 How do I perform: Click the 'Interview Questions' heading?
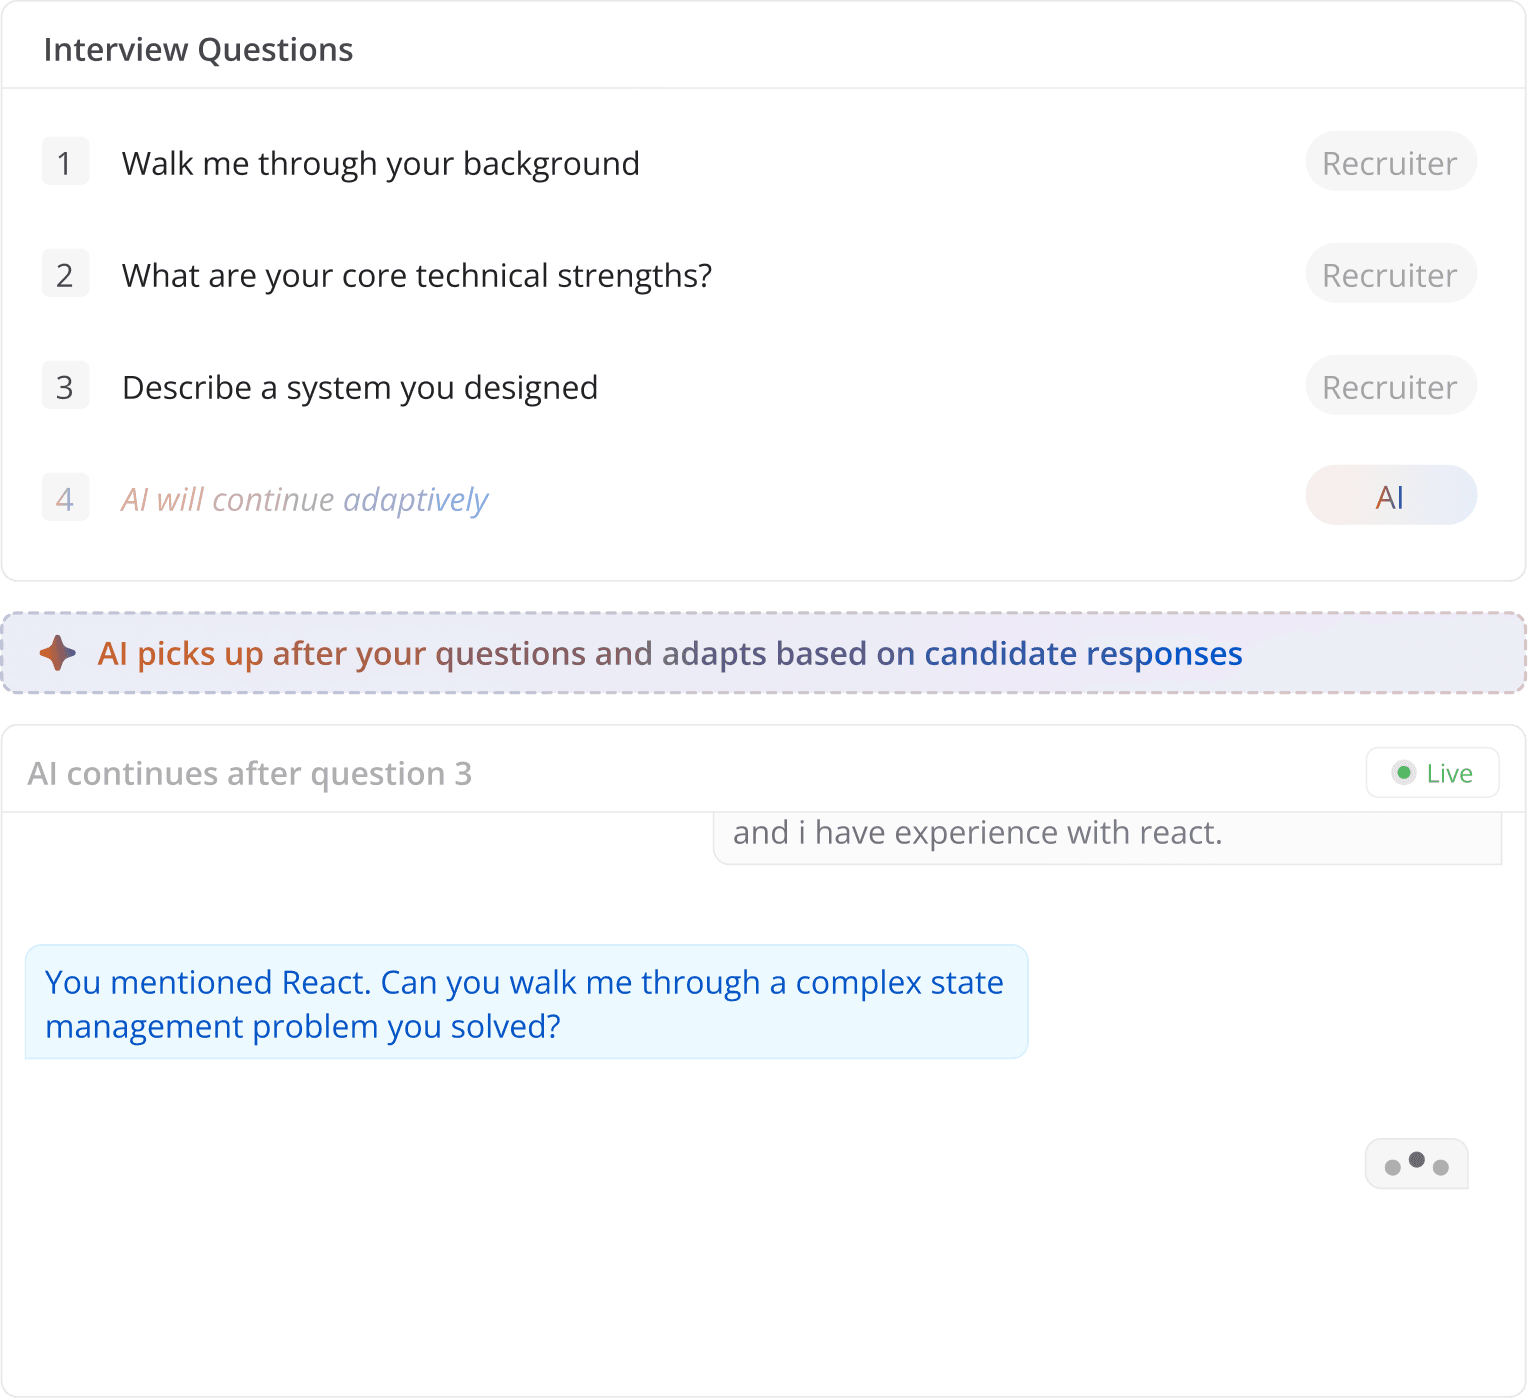tap(198, 50)
